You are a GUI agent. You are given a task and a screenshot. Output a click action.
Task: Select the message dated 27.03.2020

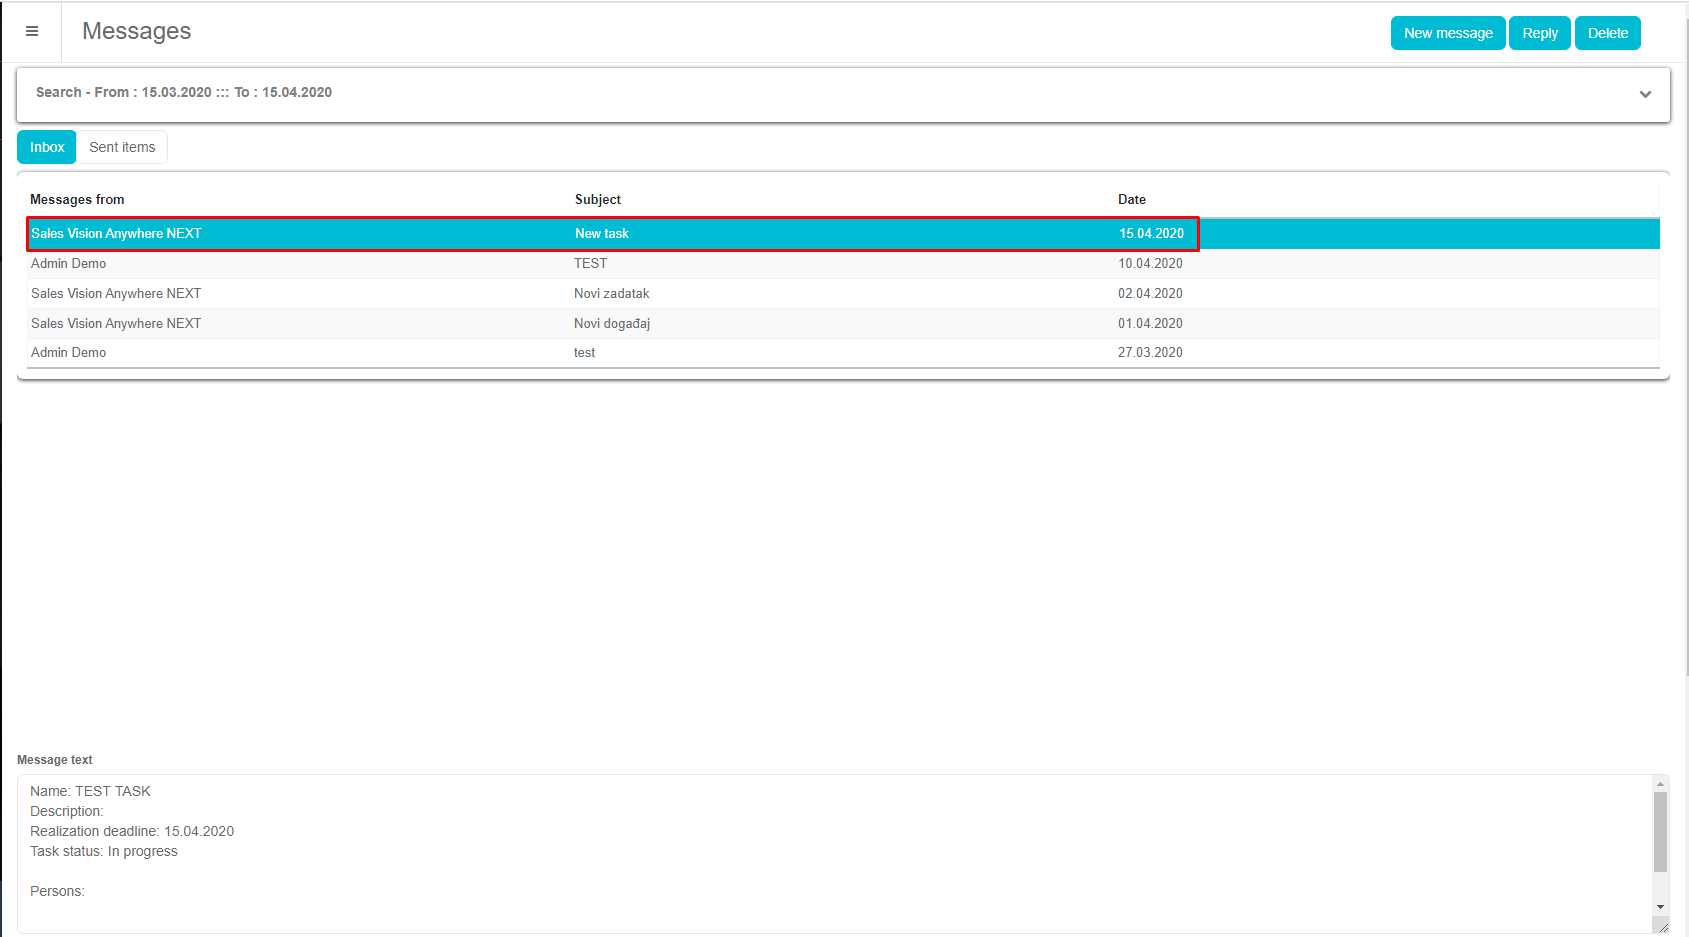[1150, 353]
